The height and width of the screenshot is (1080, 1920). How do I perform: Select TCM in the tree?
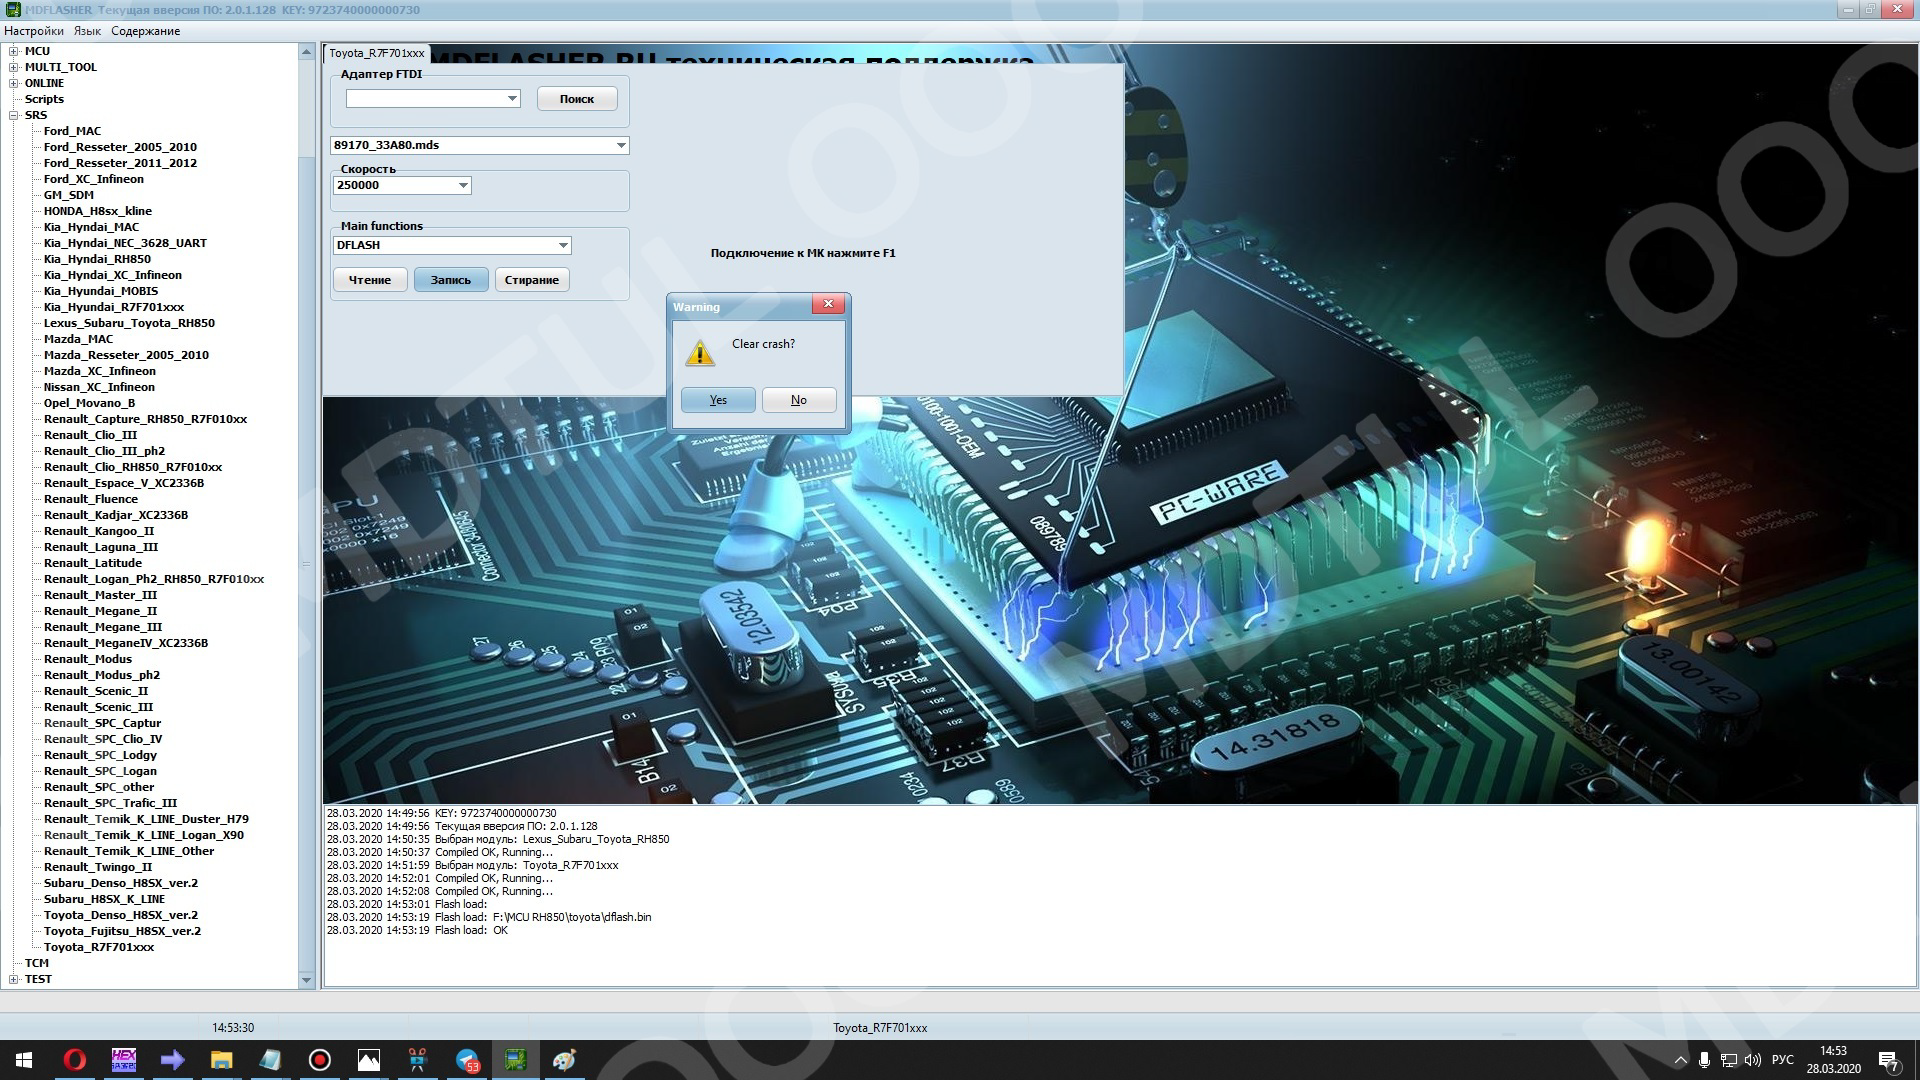(x=37, y=963)
